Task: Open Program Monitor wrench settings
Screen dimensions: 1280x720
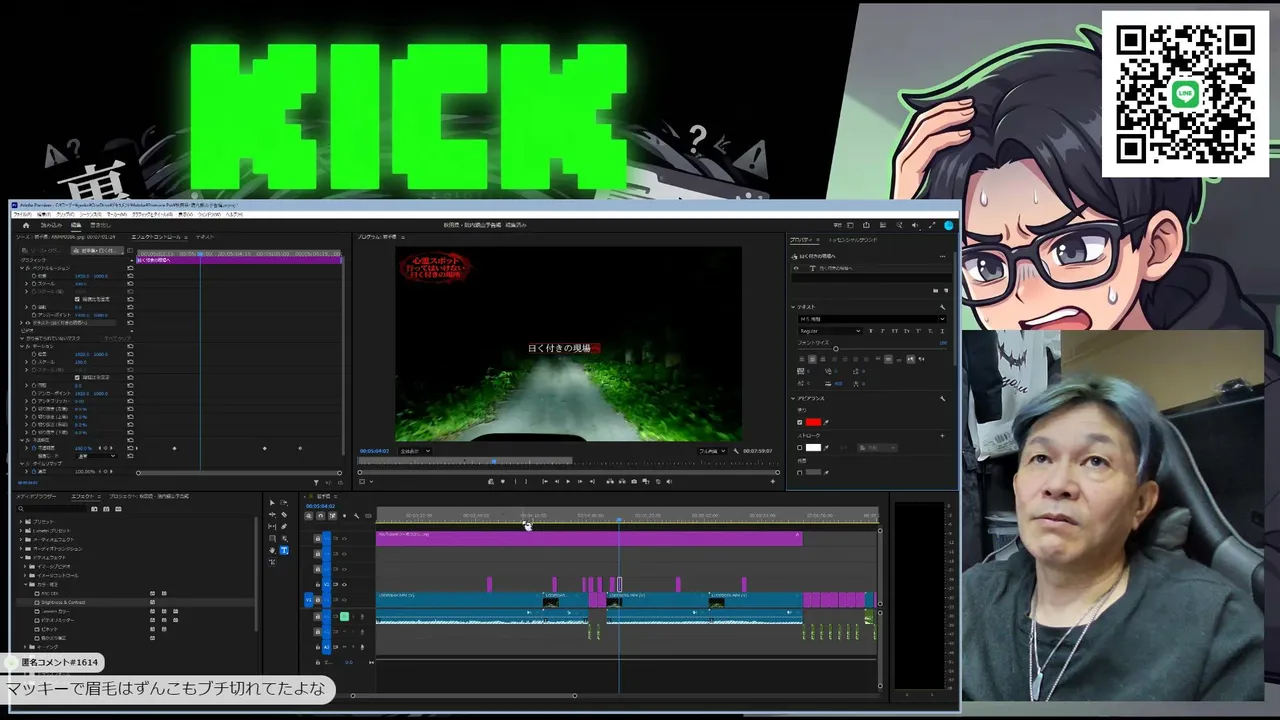Action: tap(735, 451)
